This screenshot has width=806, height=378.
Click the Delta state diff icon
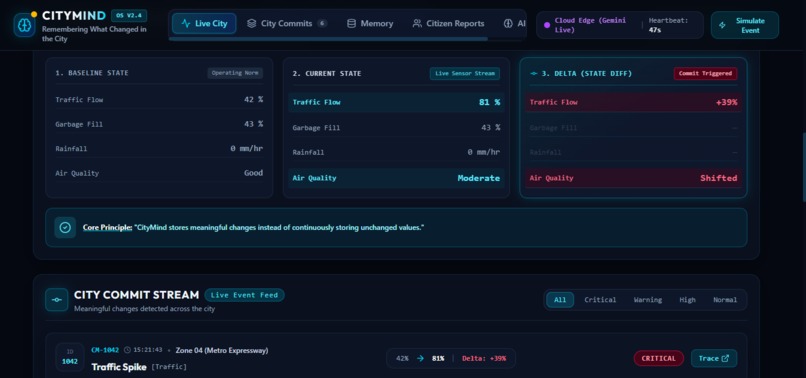click(534, 74)
